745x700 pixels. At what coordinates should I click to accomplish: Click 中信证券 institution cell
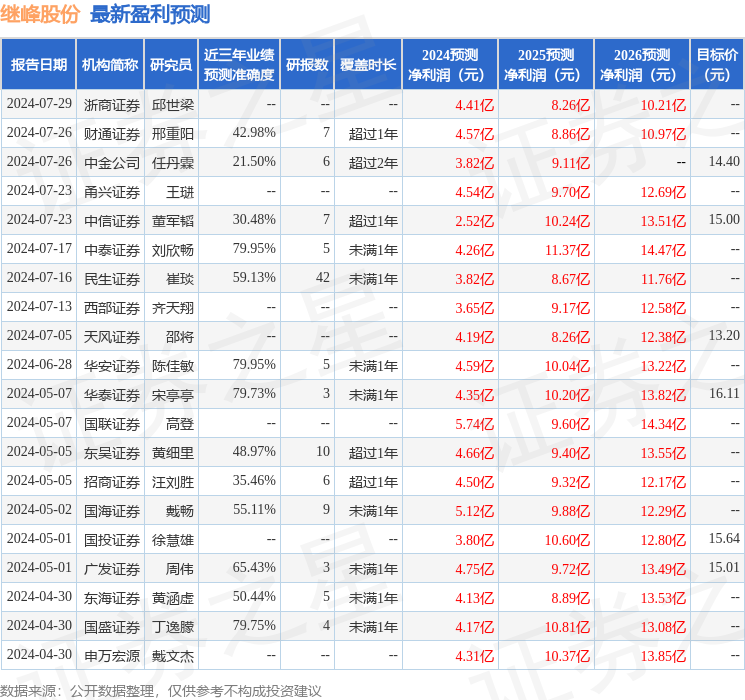click(112, 221)
